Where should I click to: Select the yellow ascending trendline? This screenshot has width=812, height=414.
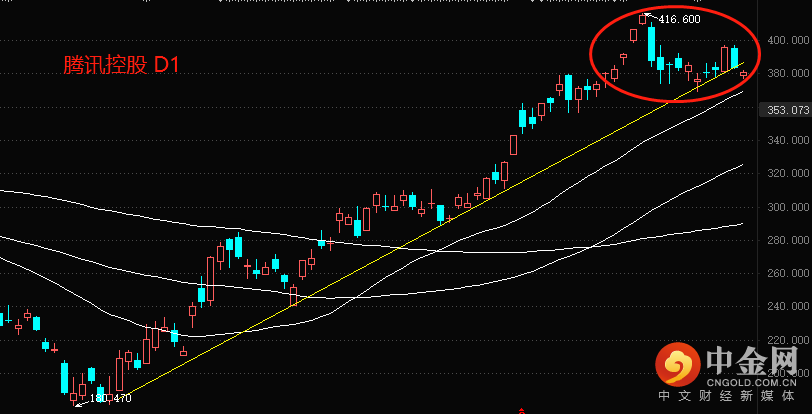point(400,246)
